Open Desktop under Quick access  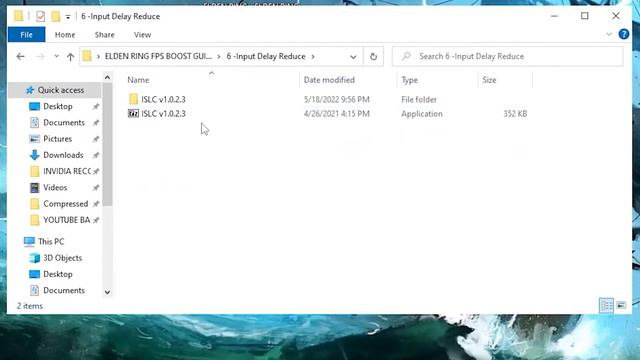point(58,106)
